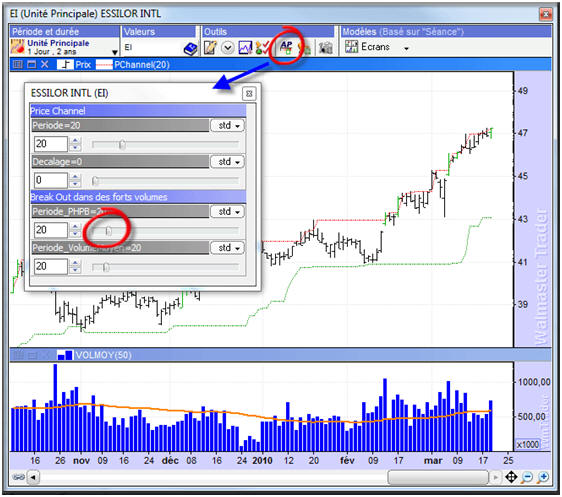
Task: Click the Modèles (Basé sur "Séance") header
Action: point(446,32)
